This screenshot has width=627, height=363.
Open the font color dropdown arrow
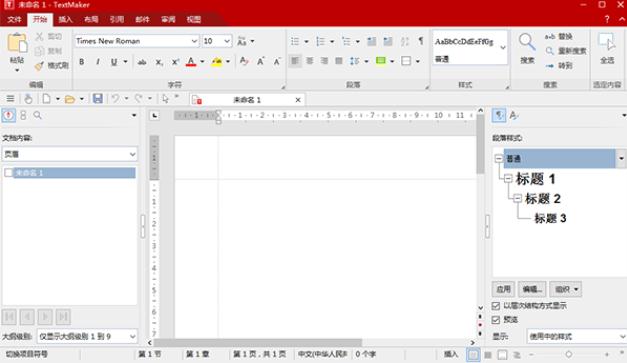point(202,62)
